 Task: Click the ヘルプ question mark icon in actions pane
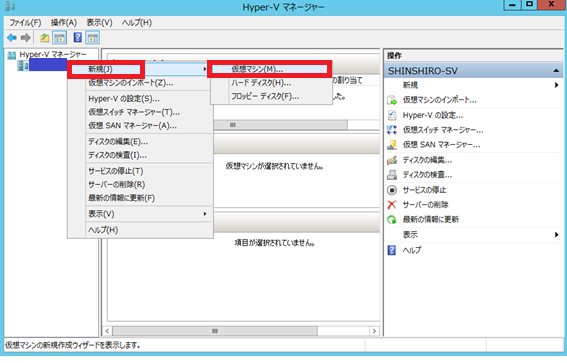[392, 250]
